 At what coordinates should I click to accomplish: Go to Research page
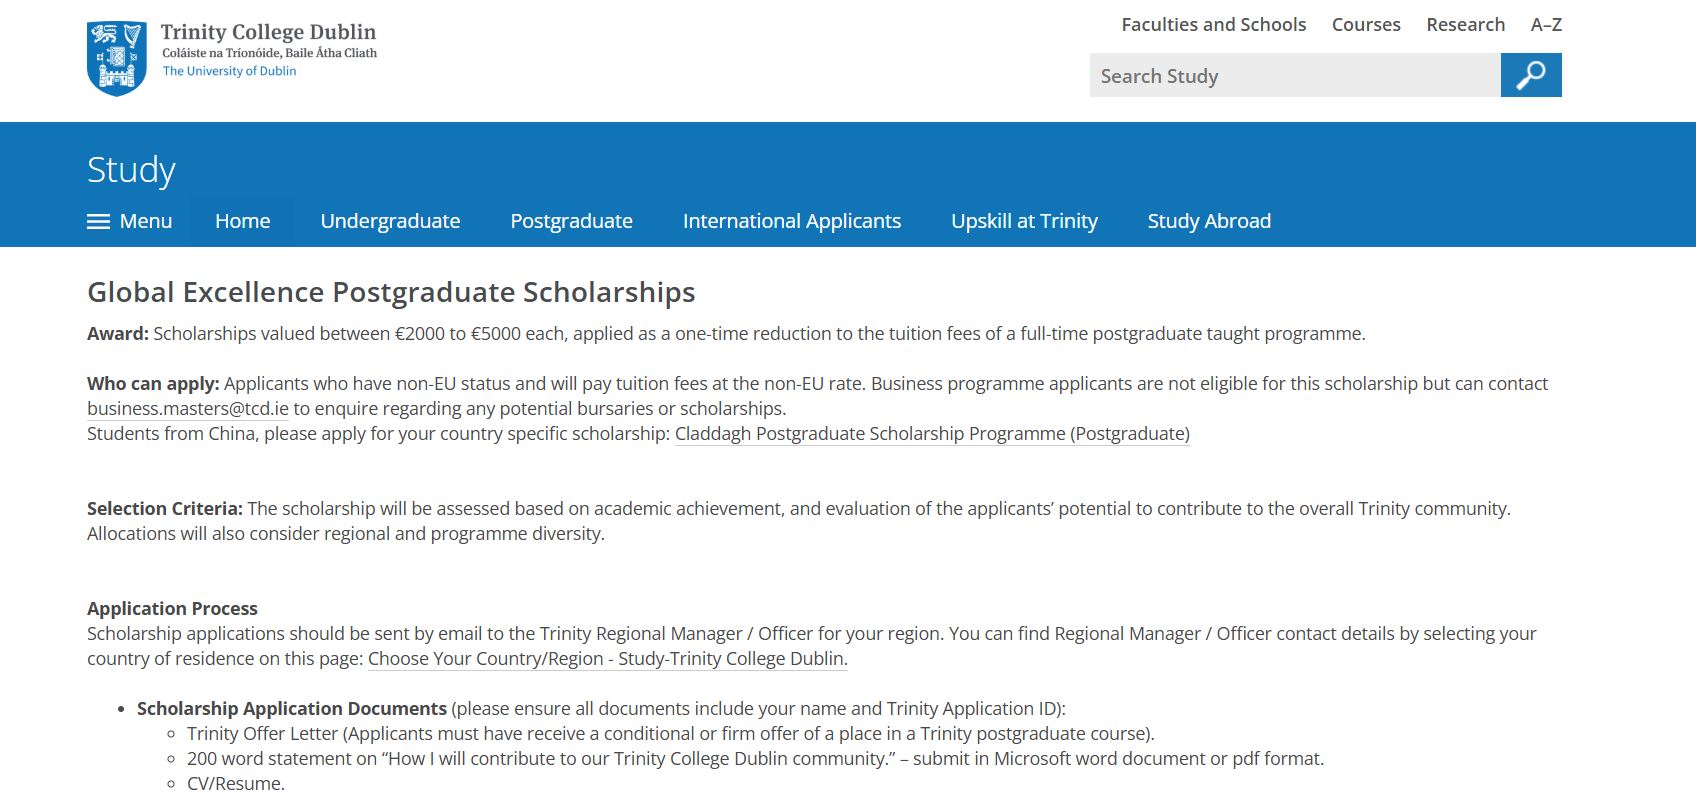pos(1465,25)
